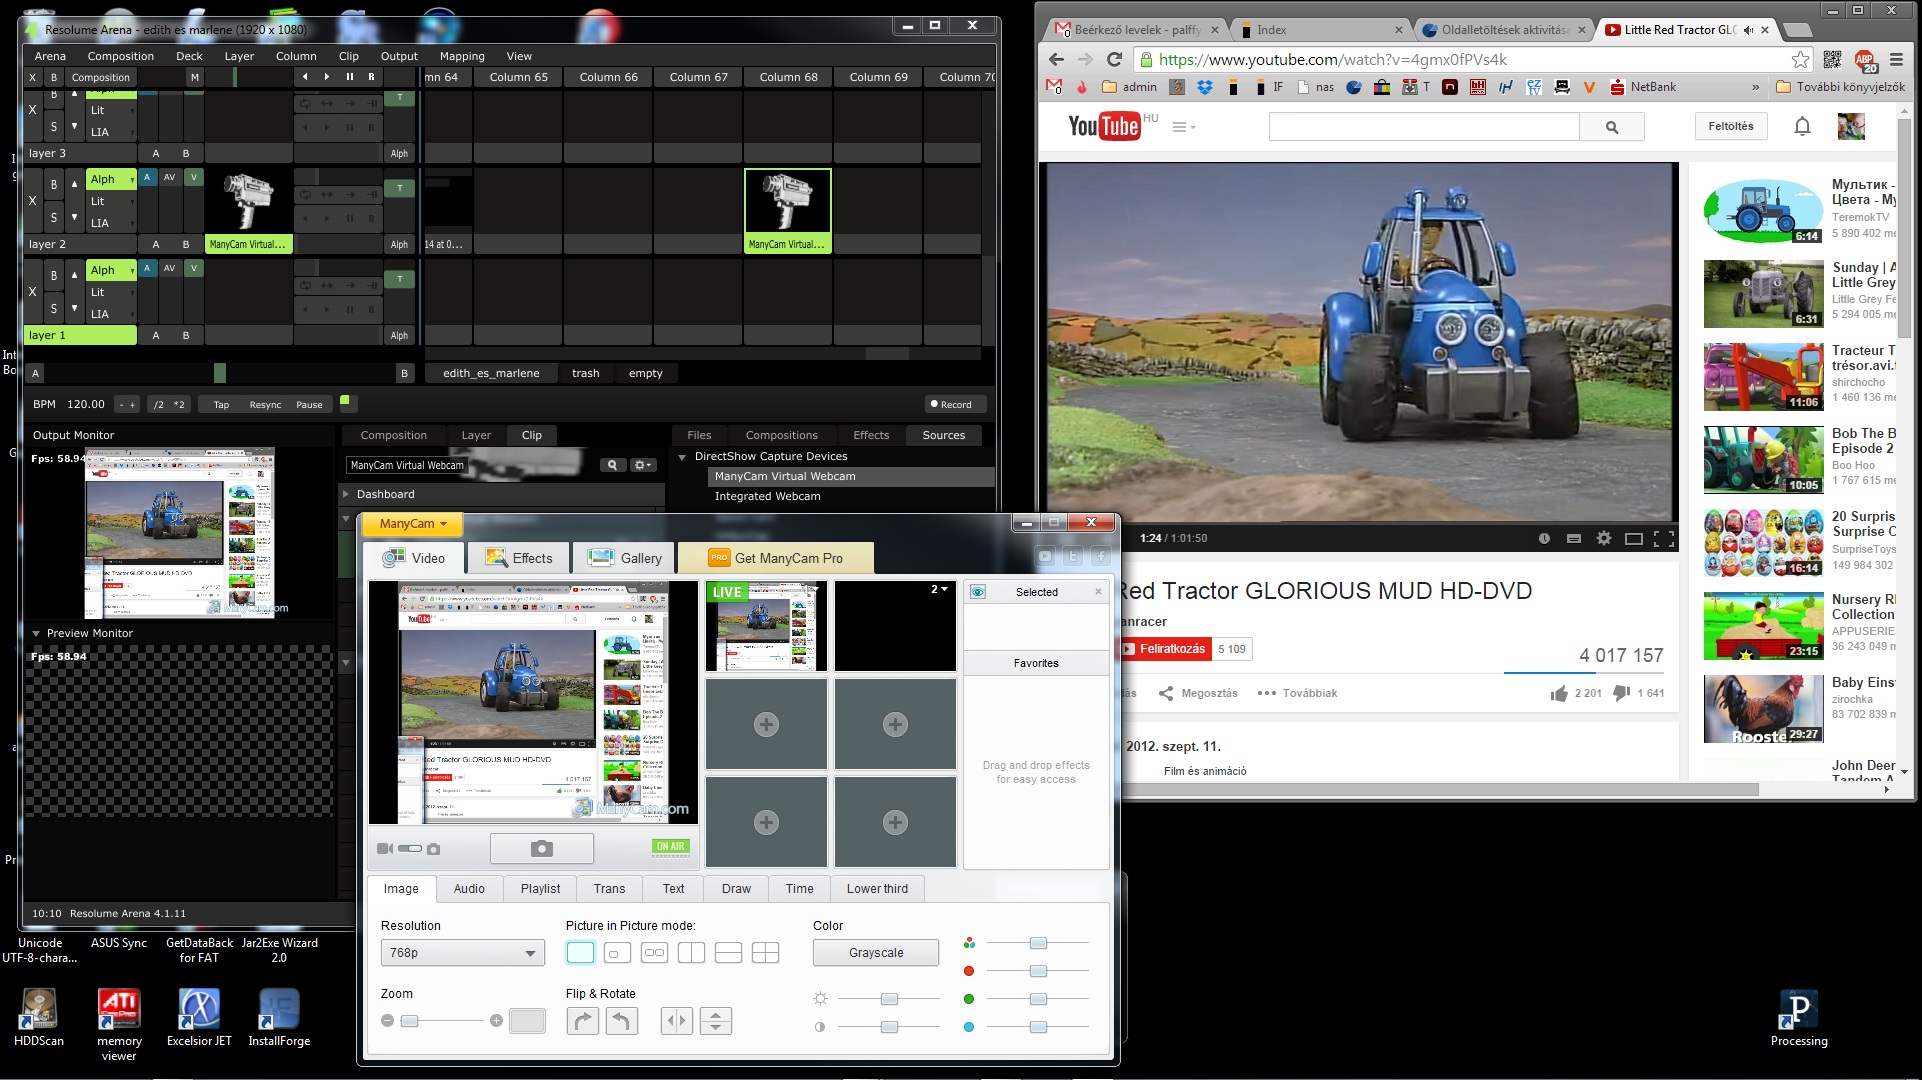Viewport: 1922px width, 1080px height.
Task: Open the YouTube player settings gear
Action: pos(1604,538)
